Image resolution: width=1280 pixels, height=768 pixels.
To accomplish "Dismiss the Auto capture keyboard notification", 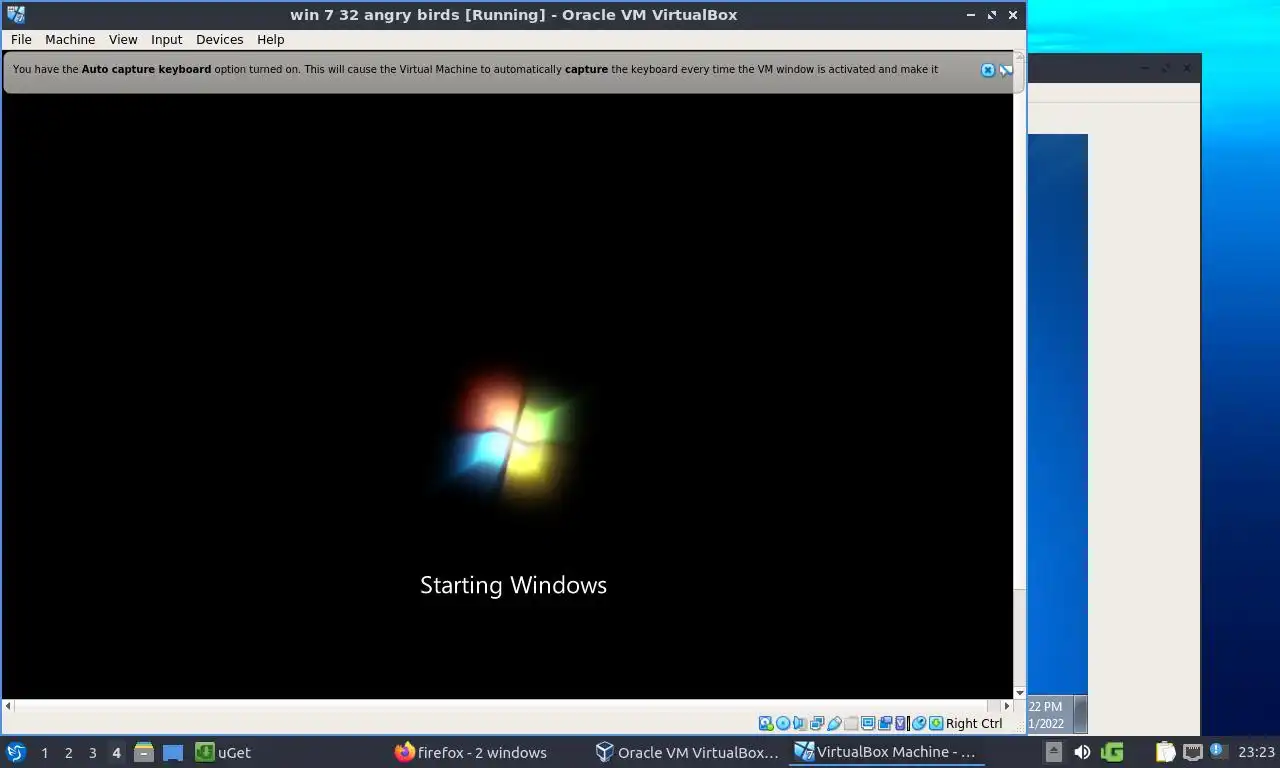I will (988, 70).
